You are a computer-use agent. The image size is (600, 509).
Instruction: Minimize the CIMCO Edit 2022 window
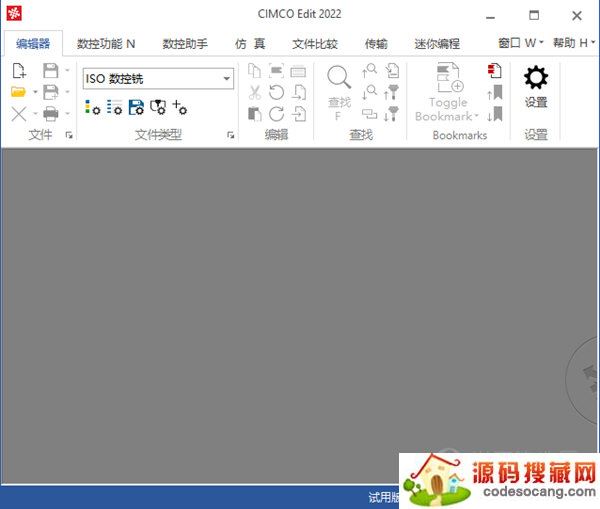click(x=491, y=17)
